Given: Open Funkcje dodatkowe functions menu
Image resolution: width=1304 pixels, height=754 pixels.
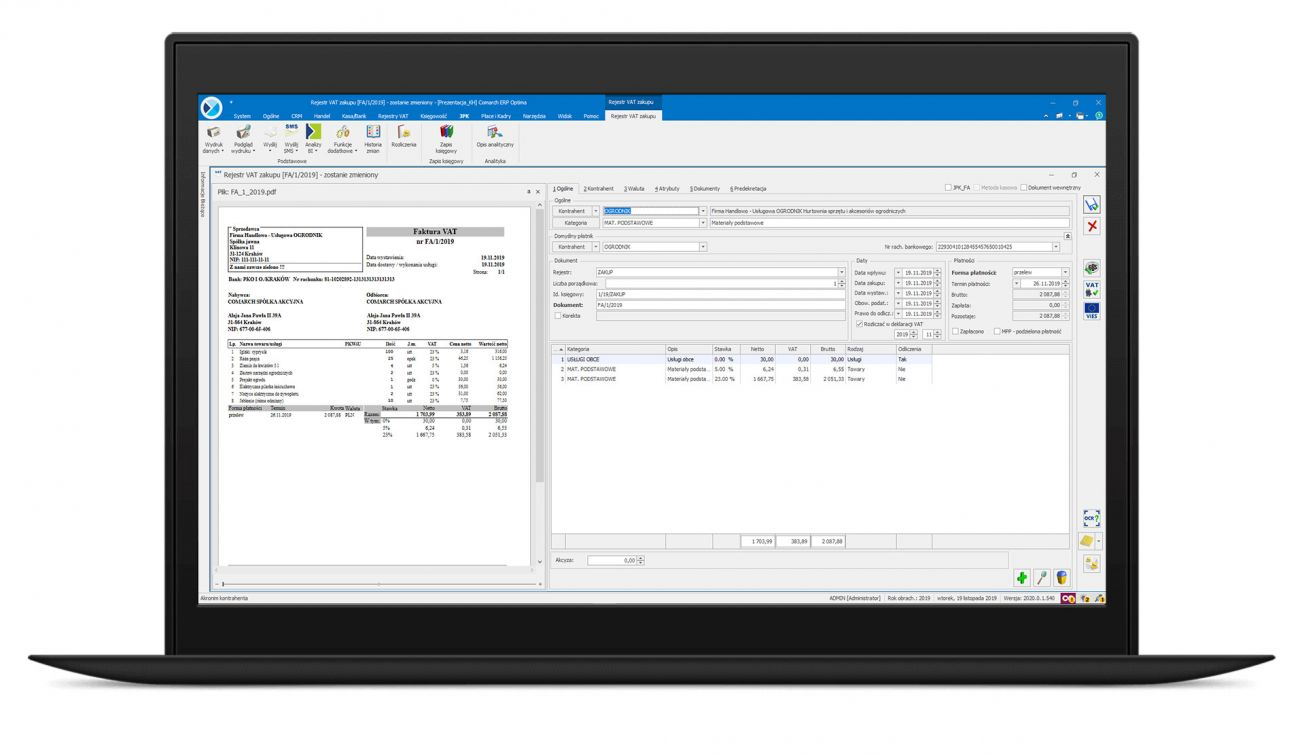Looking at the screenshot, I should (x=340, y=140).
